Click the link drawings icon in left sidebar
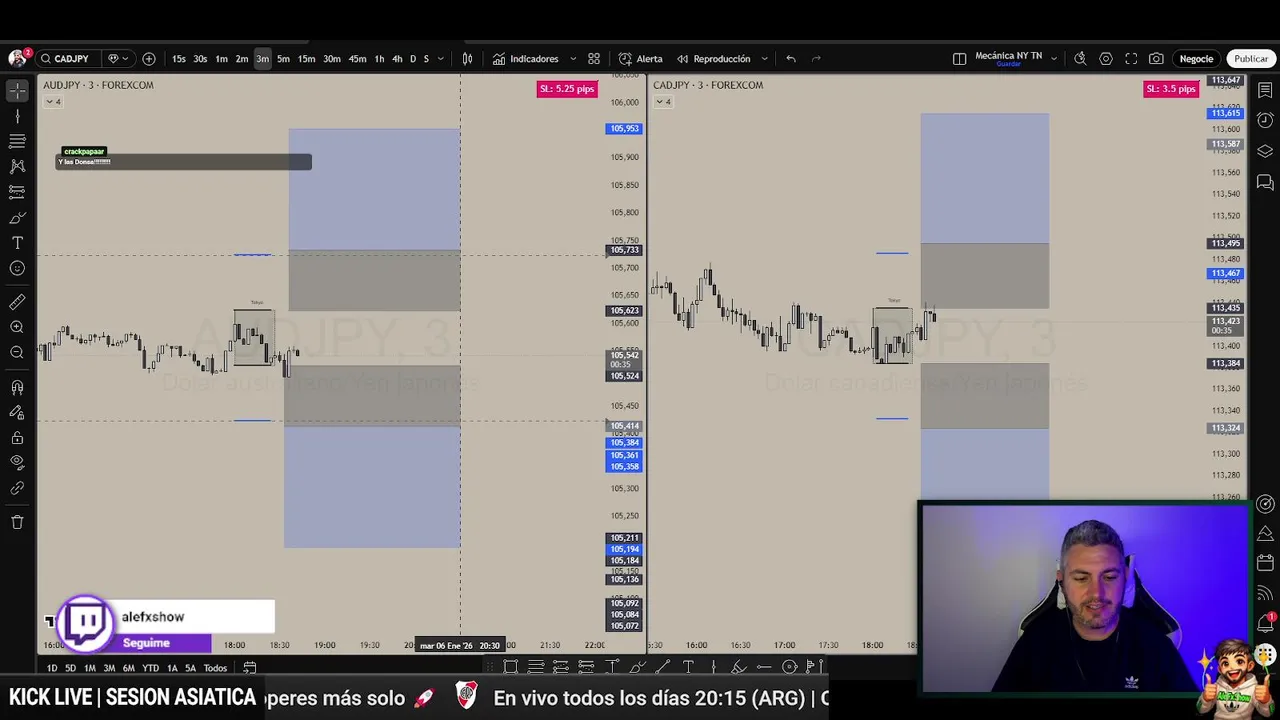 click(17, 488)
